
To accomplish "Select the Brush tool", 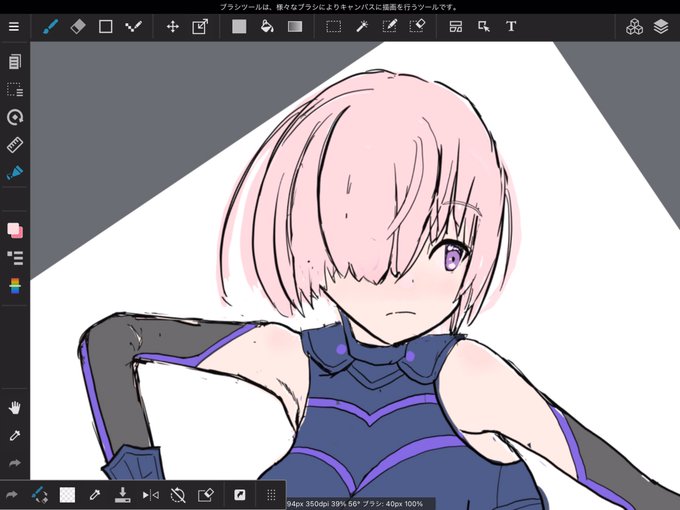I will point(51,26).
